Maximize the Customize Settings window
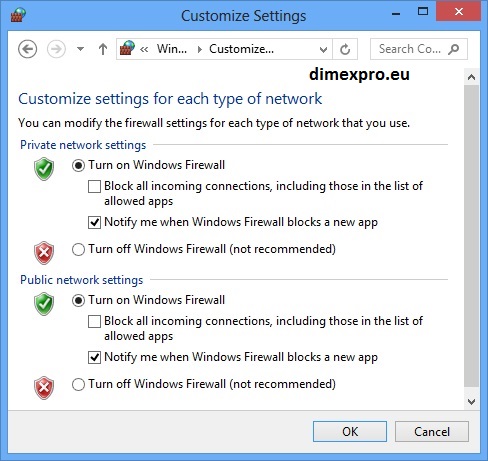488x461 pixels. [x=423, y=12]
